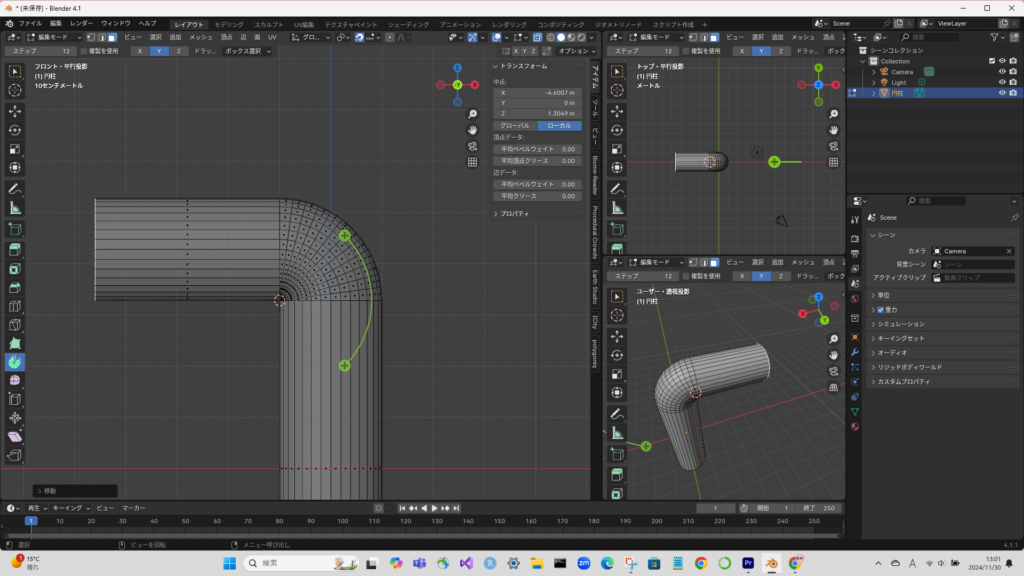Select the Measure tool in front viewport
The height and width of the screenshot is (576, 1024).
pyautogui.click(x=15, y=208)
